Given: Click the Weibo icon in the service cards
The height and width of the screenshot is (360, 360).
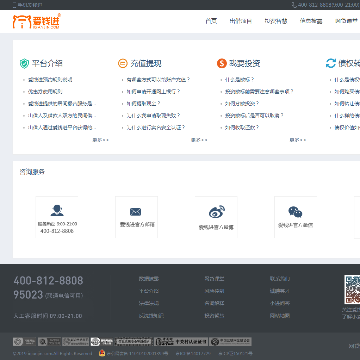Looking at the screenshot, I should (217, 212).
